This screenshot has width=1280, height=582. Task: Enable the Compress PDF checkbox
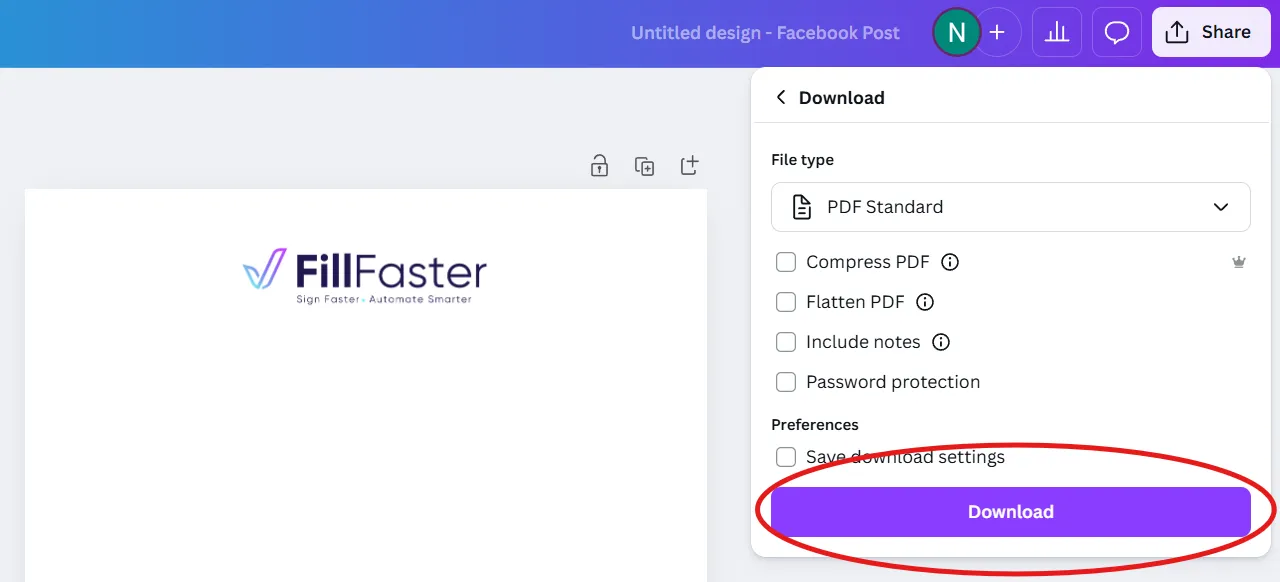tap(786, 261)
